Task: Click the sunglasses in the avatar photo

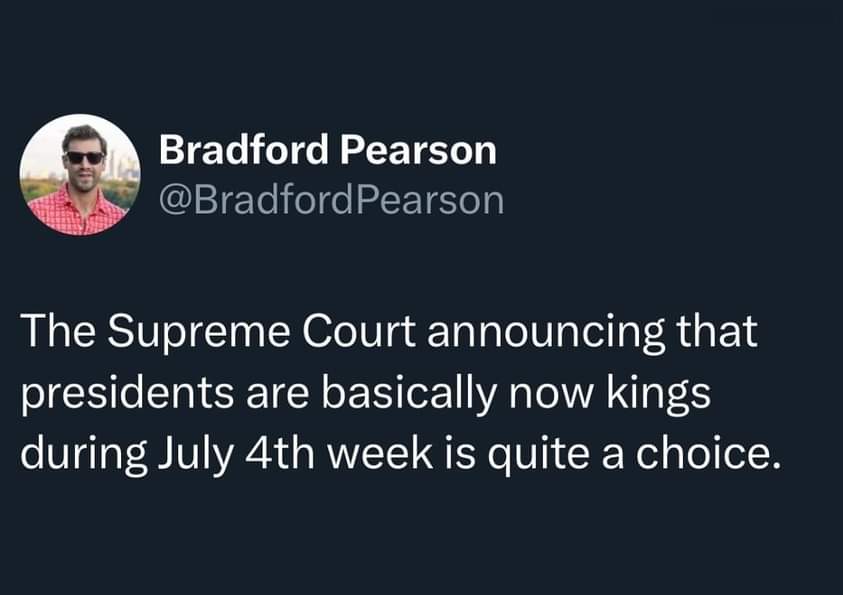Action: click(x=84, y=158)
